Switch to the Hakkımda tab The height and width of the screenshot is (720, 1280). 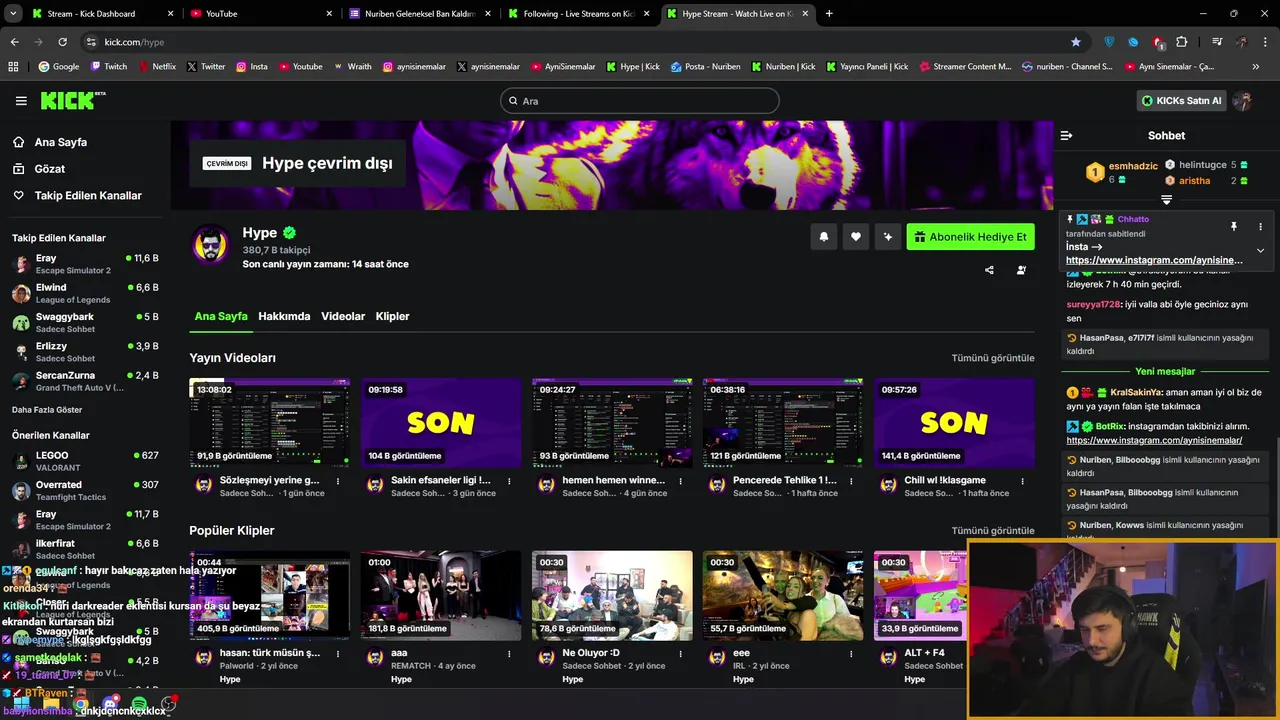[284, 316]
